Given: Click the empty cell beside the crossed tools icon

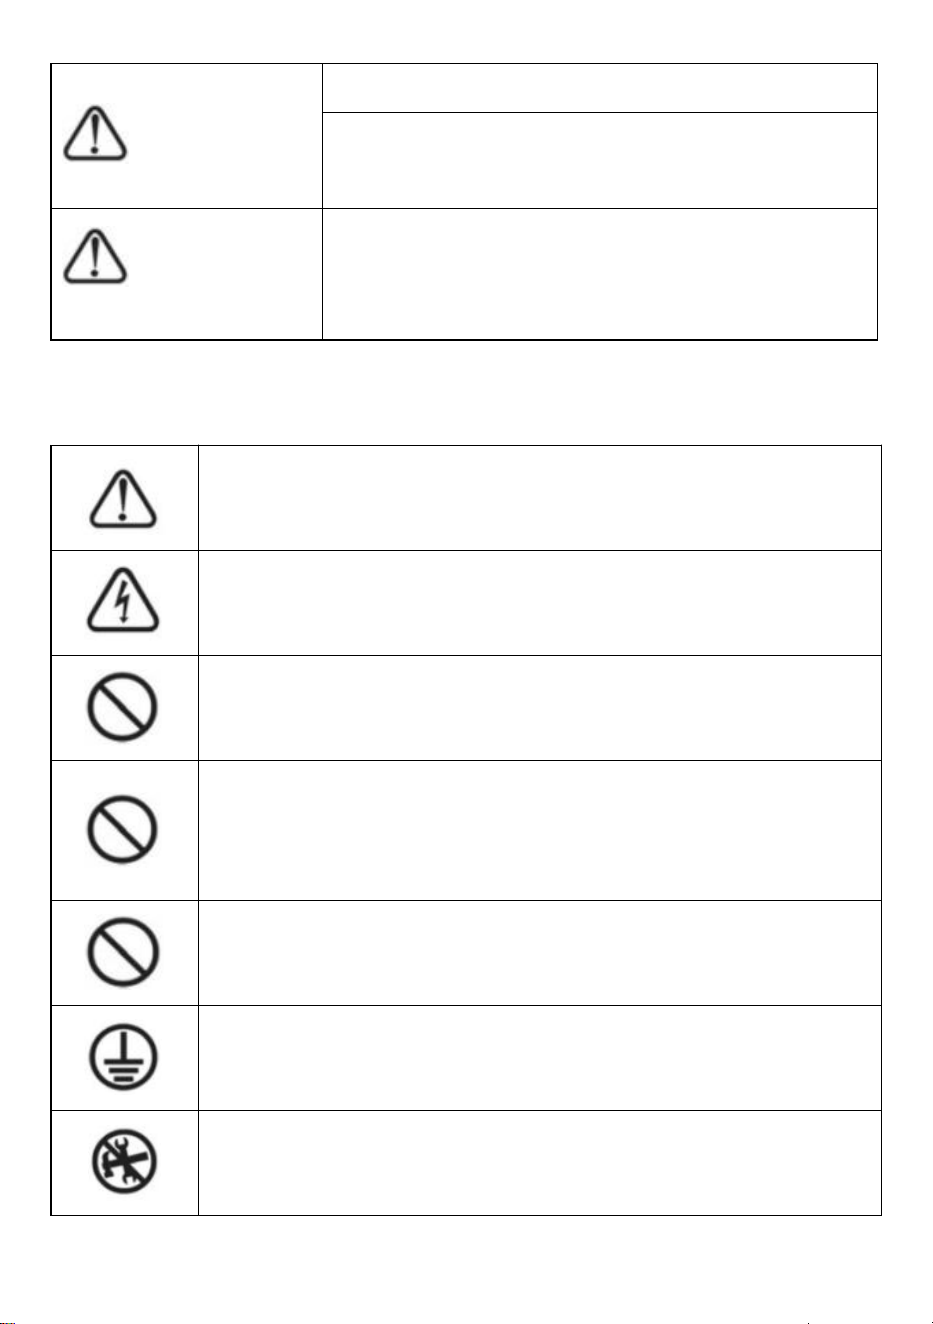Looking at the screenshot, I should tap(540, 1163).
